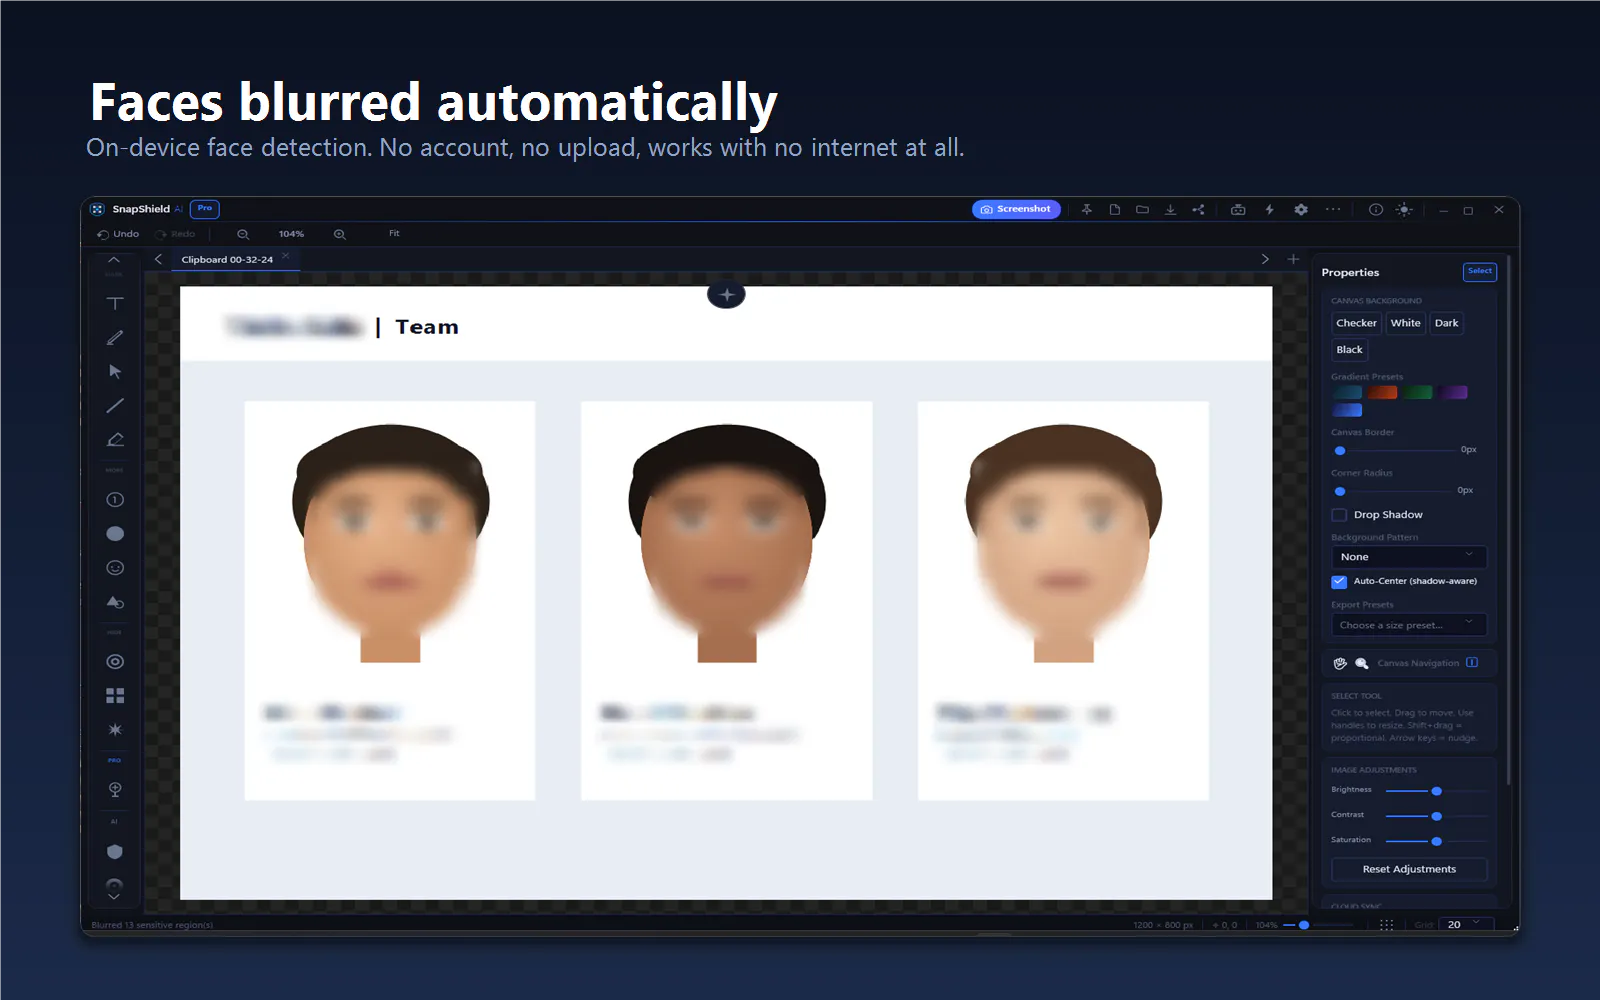Close the Clipboard 00-32-24 tab

[286, 256]
